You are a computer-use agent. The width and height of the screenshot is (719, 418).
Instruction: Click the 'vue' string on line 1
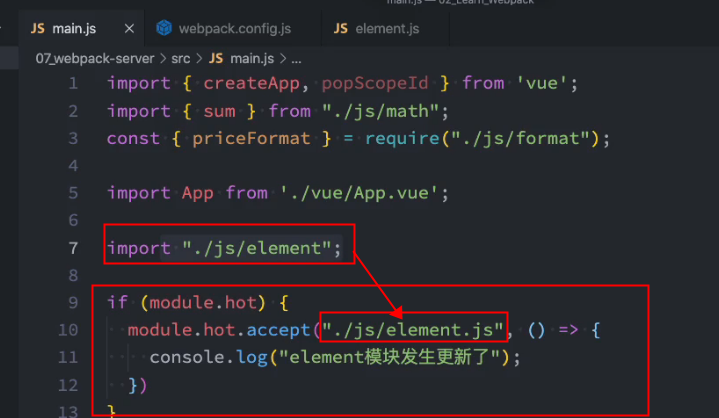(542, 83)
